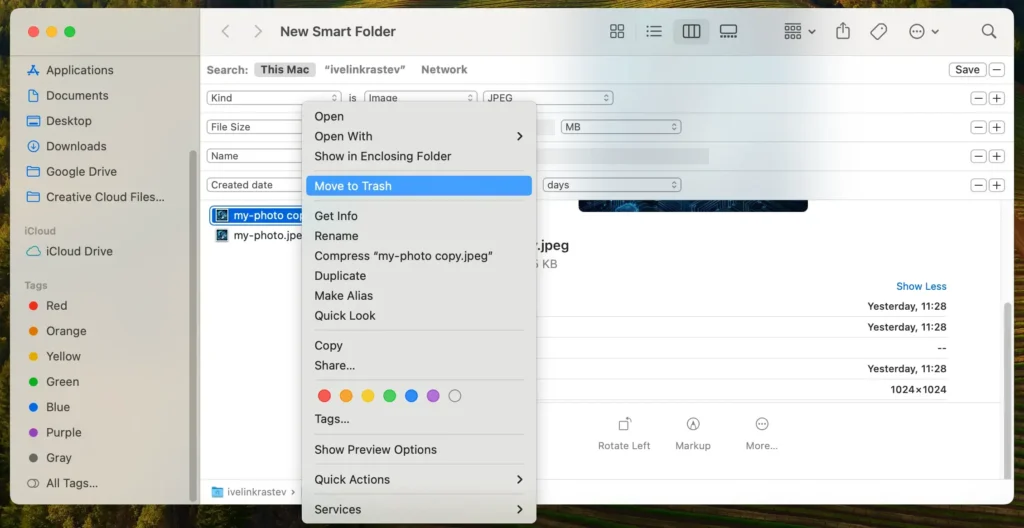
Task: Choose Move to Trash
Action: click(418, 186)
